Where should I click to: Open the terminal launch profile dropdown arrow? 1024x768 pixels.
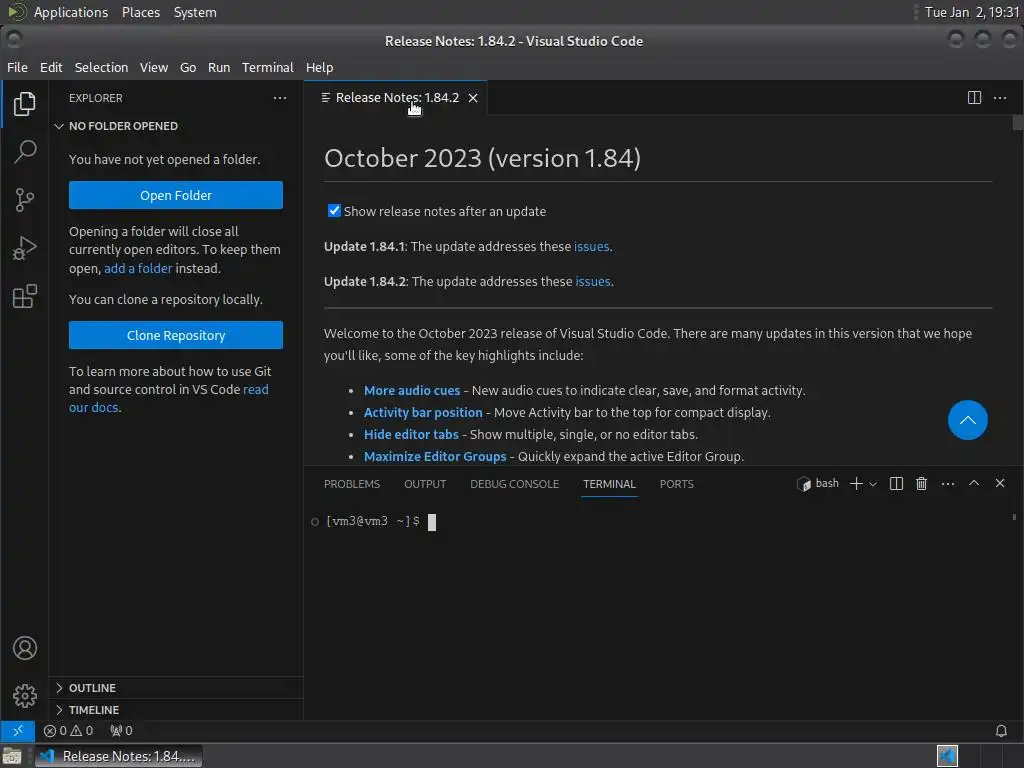point(873,484)
